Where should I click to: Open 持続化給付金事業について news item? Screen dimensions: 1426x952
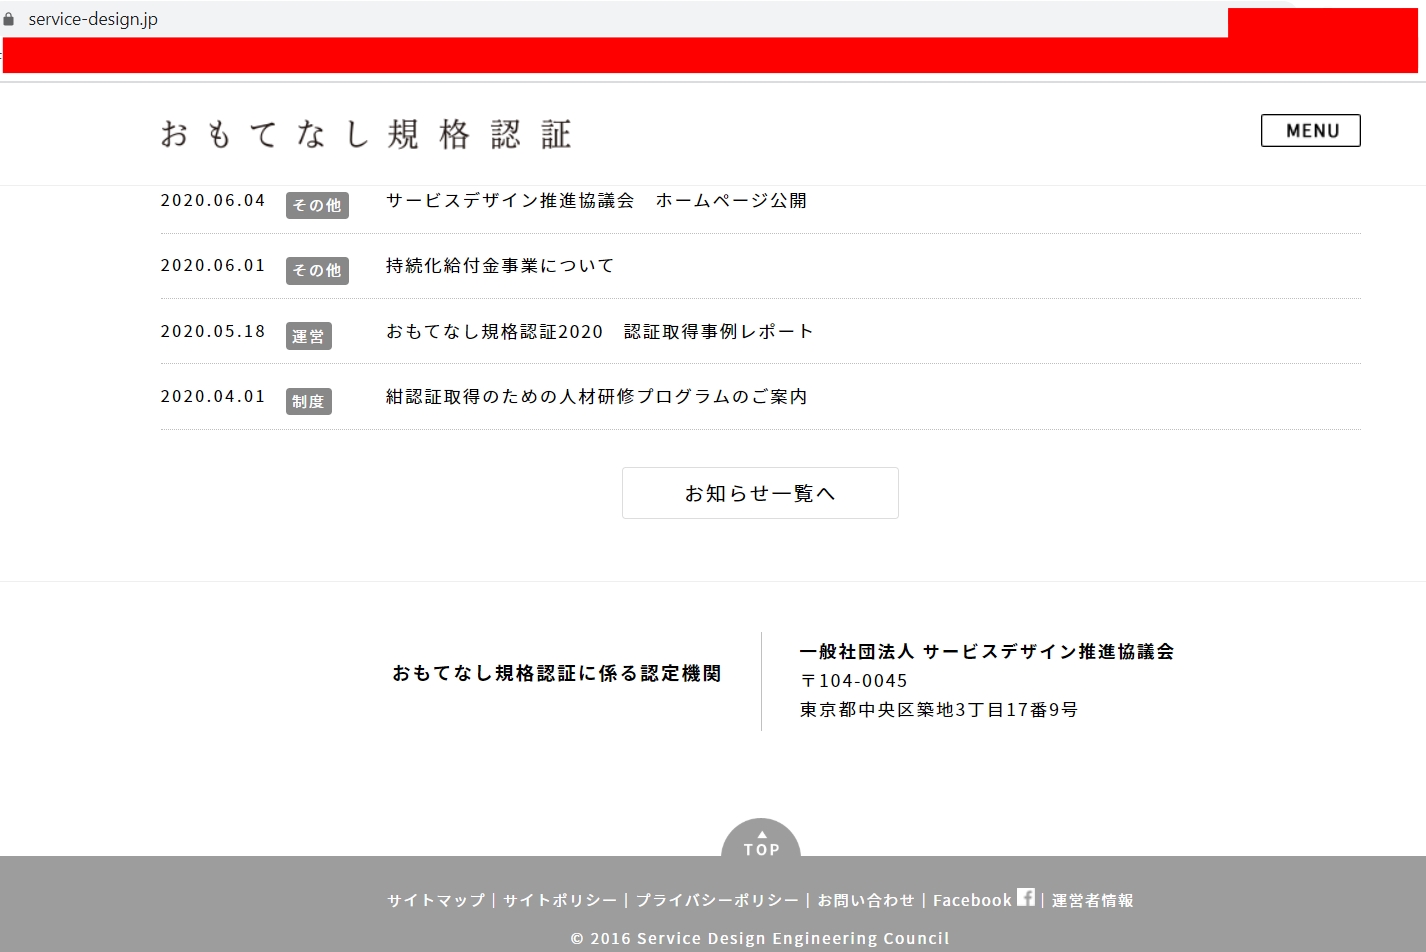click(500, 266)
